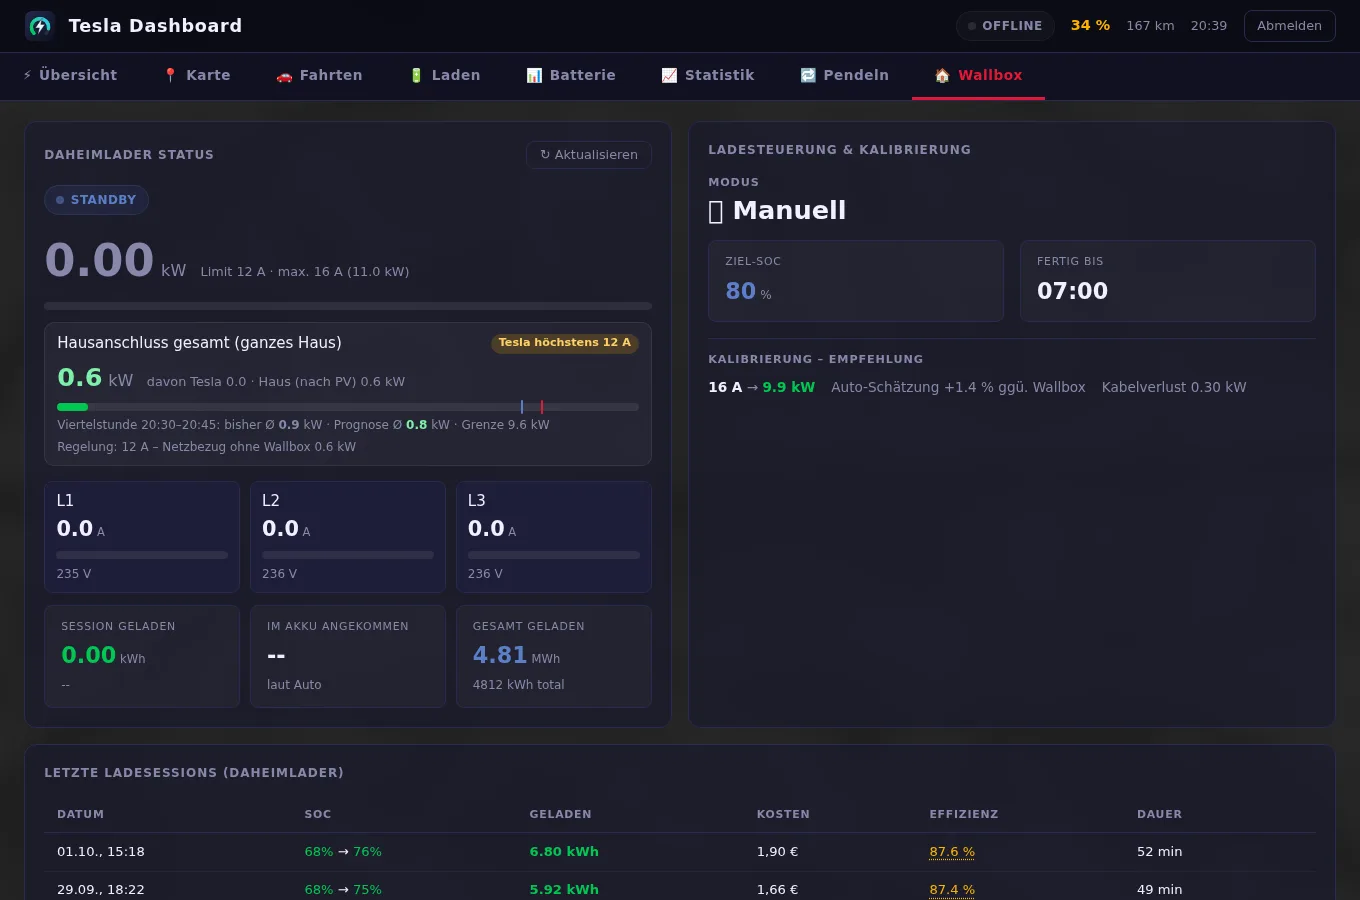Open Laden via its green battery icon

tap(416, 75)
